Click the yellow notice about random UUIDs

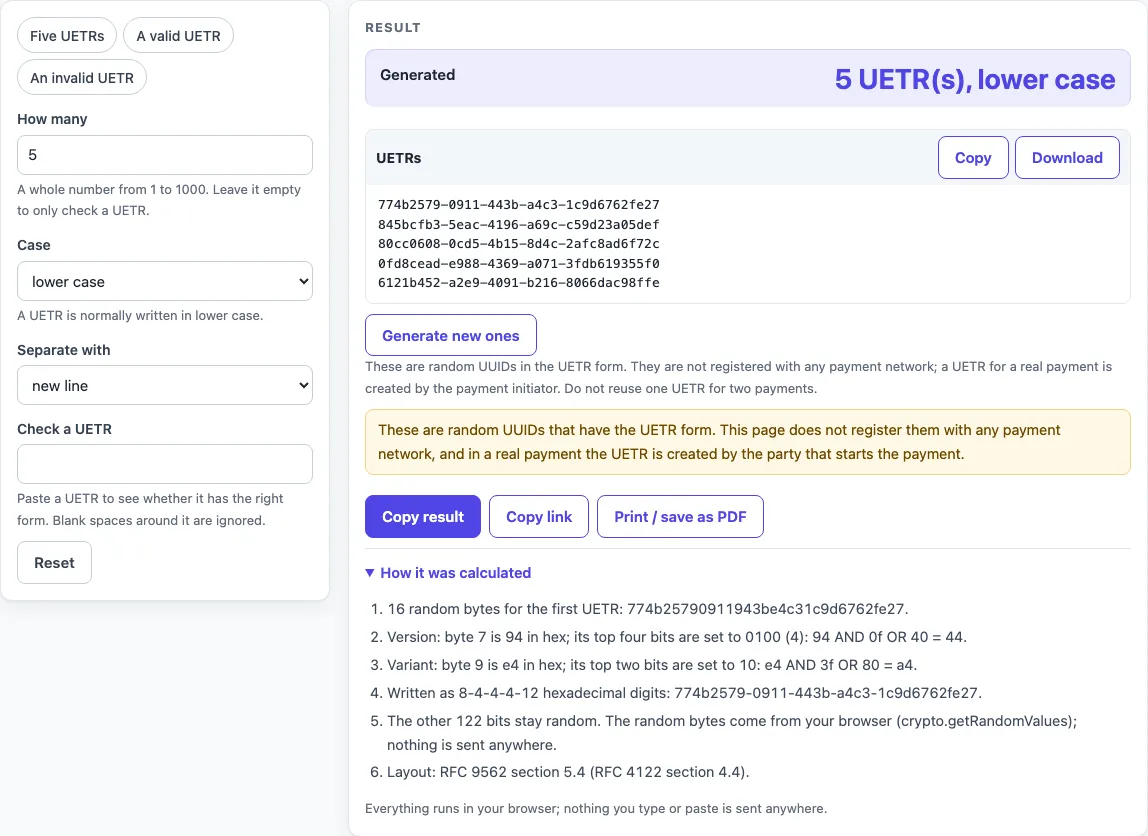[748, 442]
